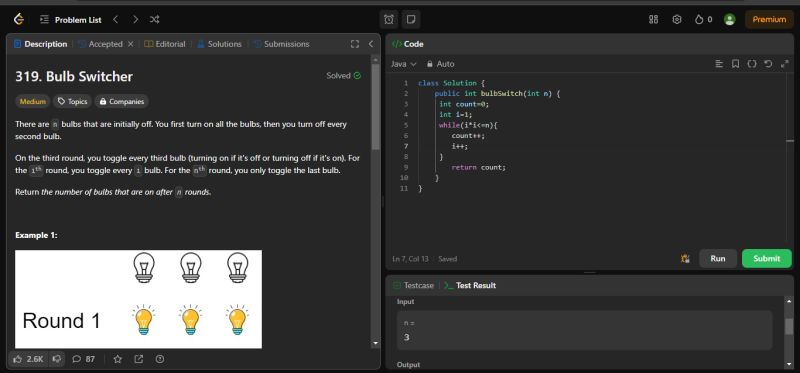Viewport: 800px width, 373px height.
Task: Go to the next problem arrow
Action: coord(135,19)
